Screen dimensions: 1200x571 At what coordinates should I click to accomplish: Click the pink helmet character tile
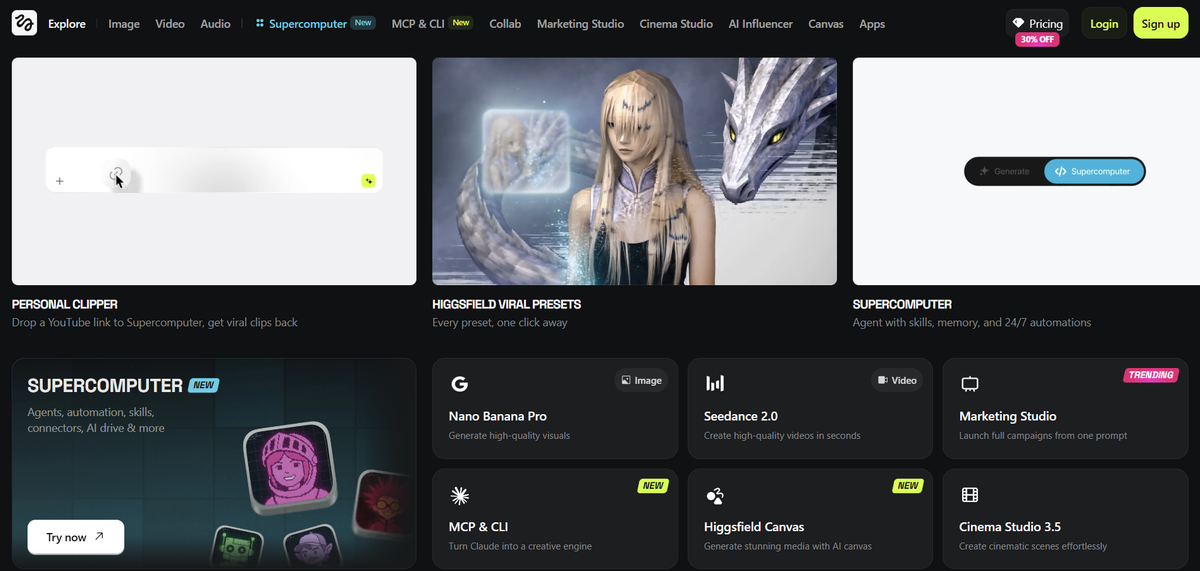pyautogui.click(x=291, y=467)
